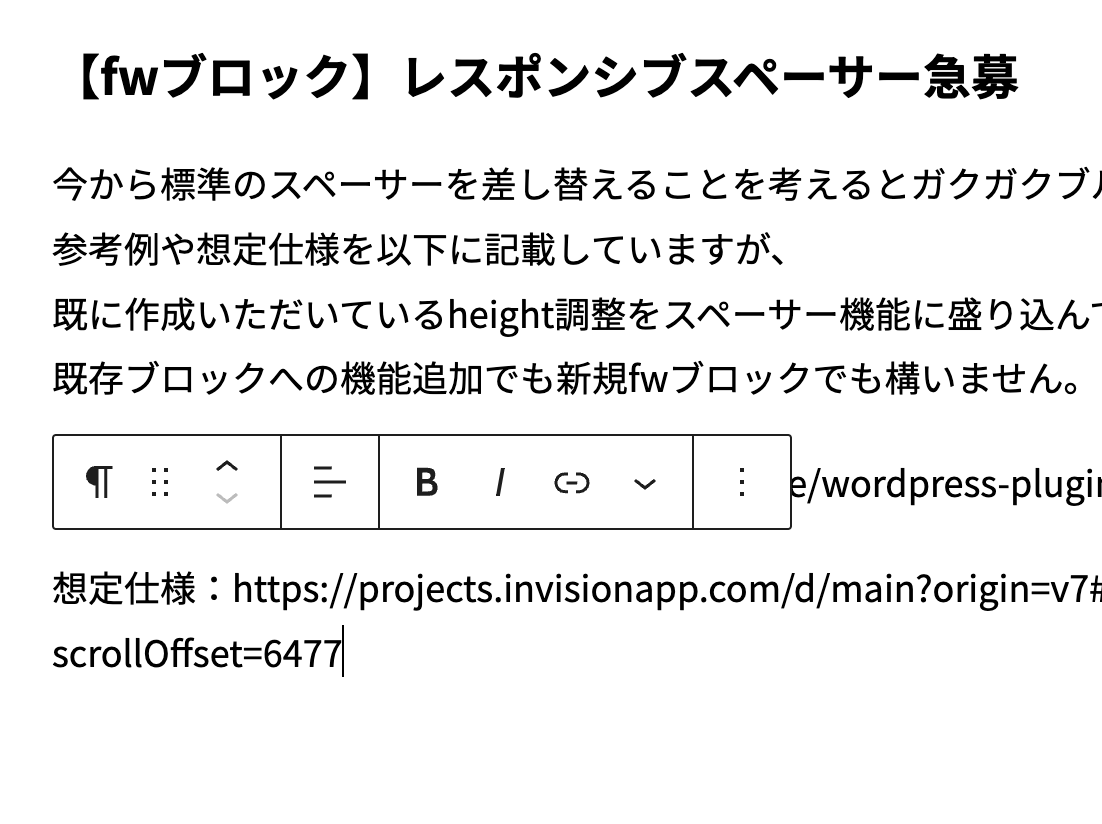Place cursor at end of scrollOffset=6477
1102x824 pixels.
click(x=342, y=654)
